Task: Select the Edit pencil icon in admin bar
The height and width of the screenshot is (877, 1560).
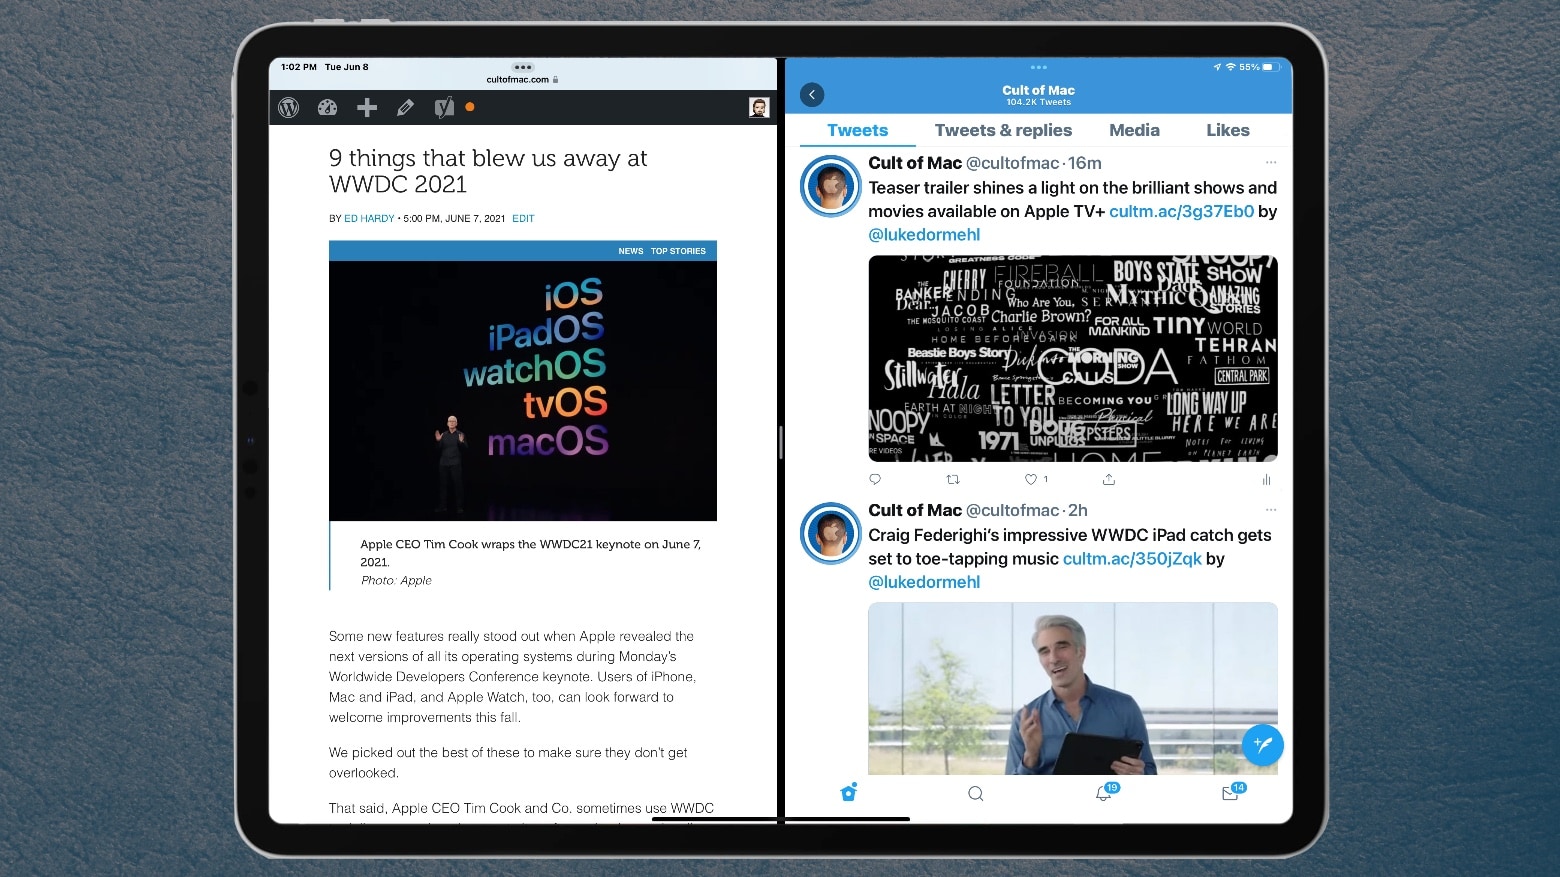Action: pos(405,107)
